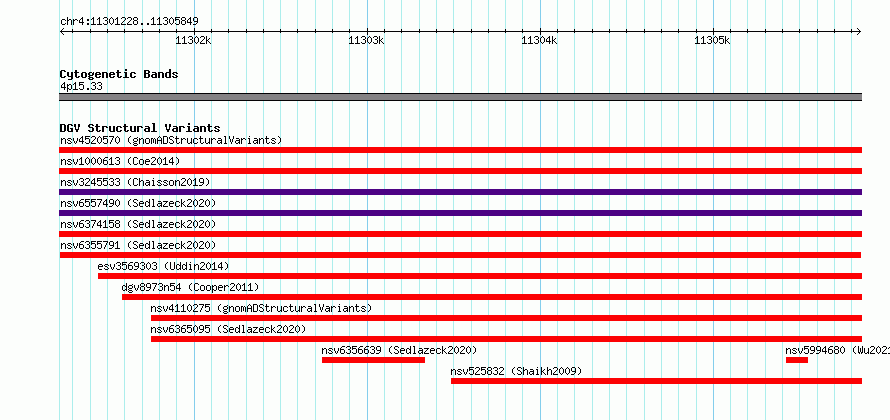The width and height of the screenshot is (890, 420).
Task: Open the nsv4110275 gnomADStructuralVariants label
Action: pyautogui.click(x=261, y=308)
